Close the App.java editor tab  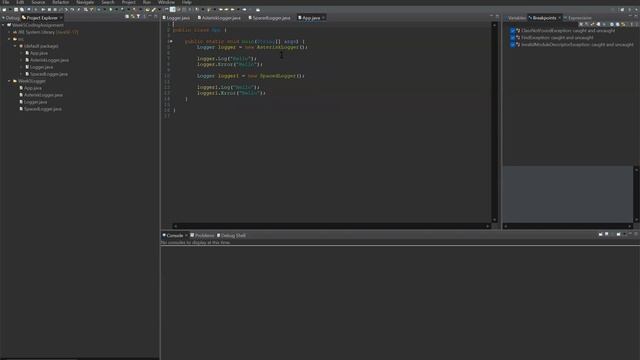(323, 18)
